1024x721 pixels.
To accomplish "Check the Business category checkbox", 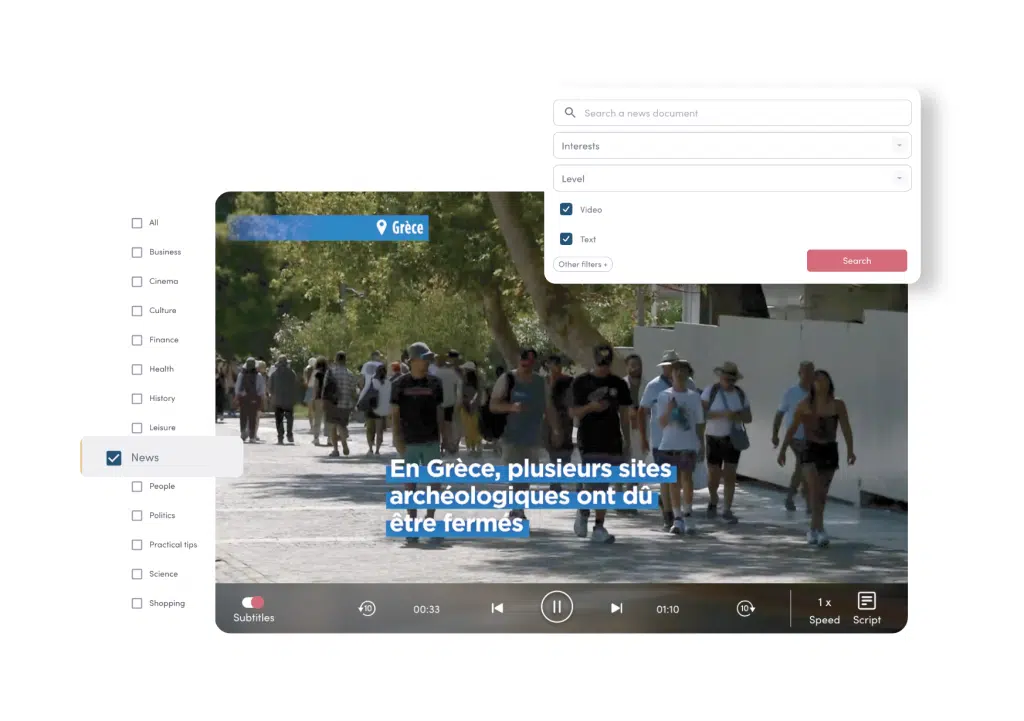I will (x=136, y=252).
